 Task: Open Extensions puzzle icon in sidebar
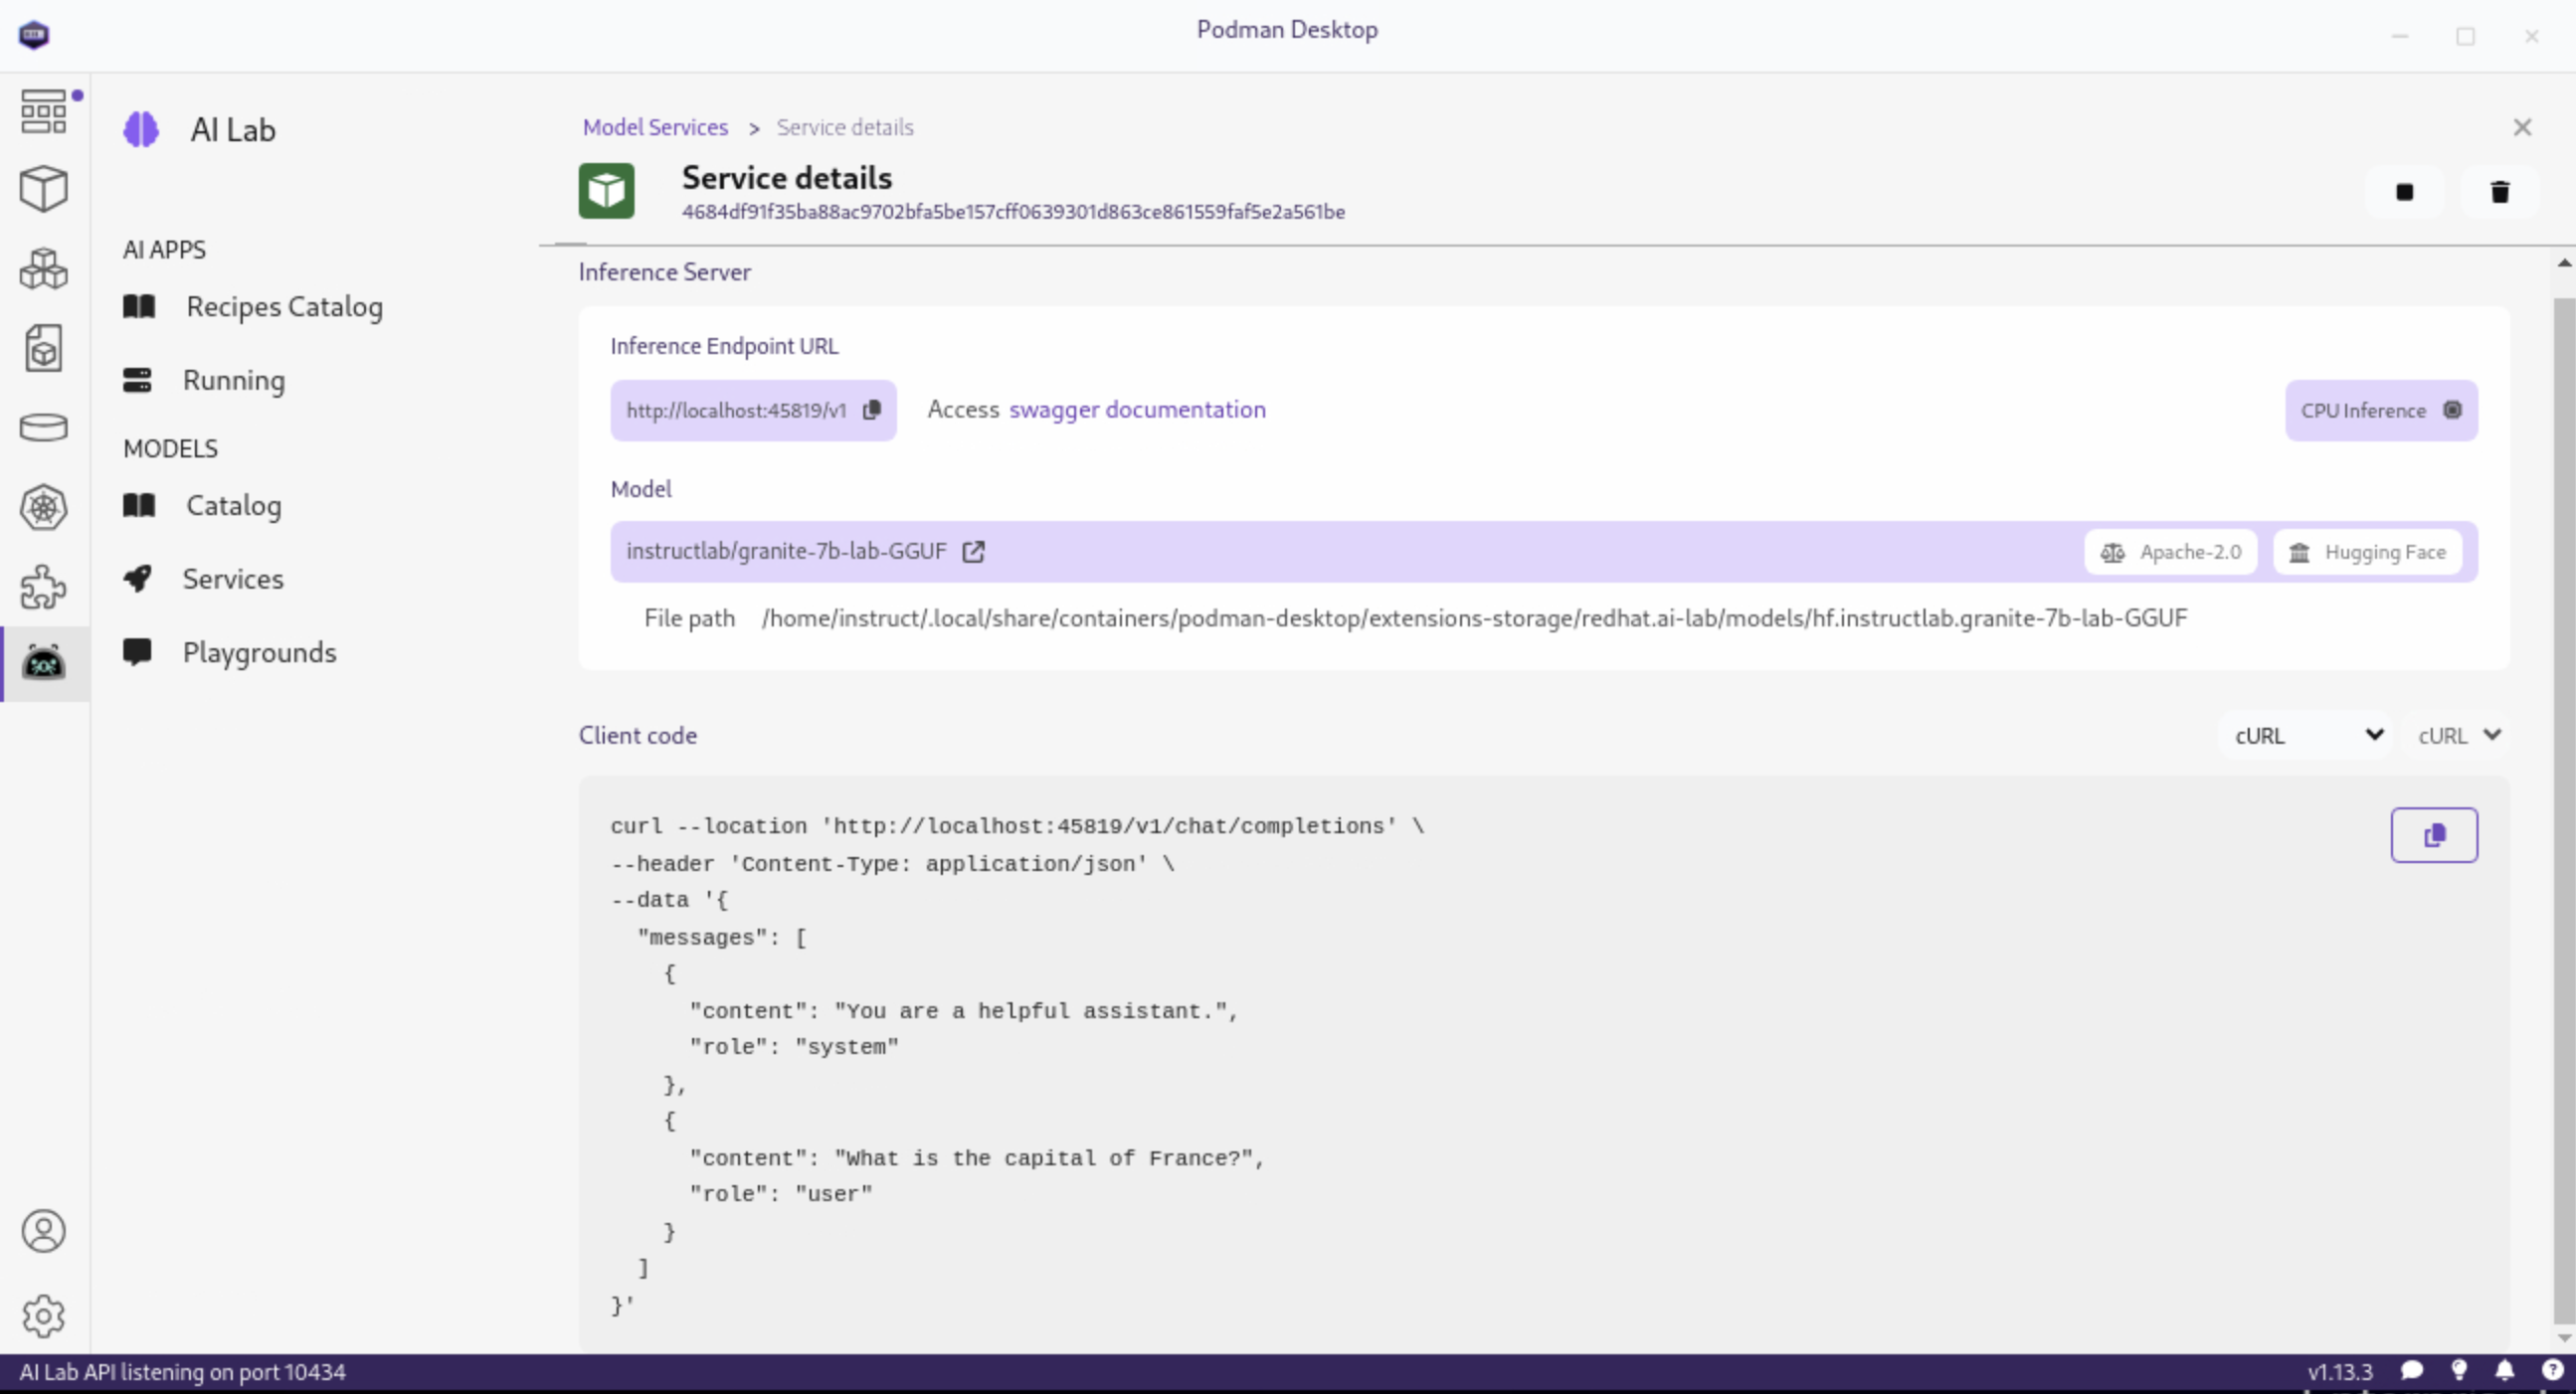pos(43,587)
